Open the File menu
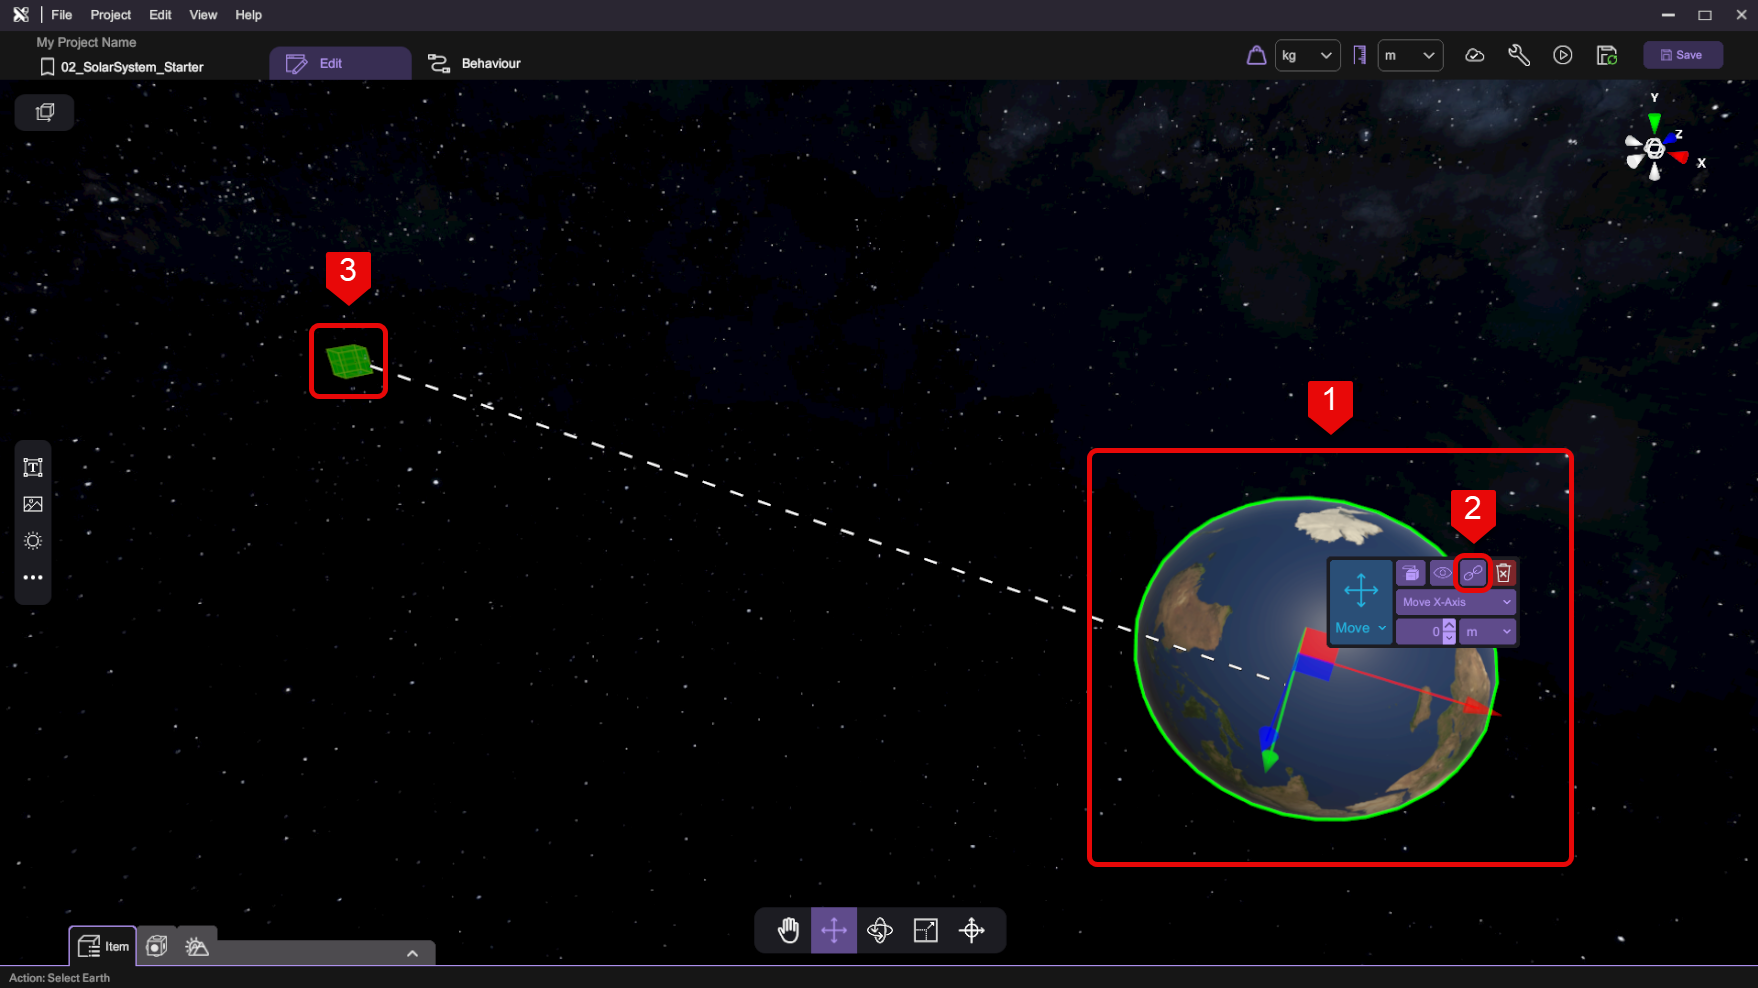The height and width of the screenshot is (988, 1758). 61,15
